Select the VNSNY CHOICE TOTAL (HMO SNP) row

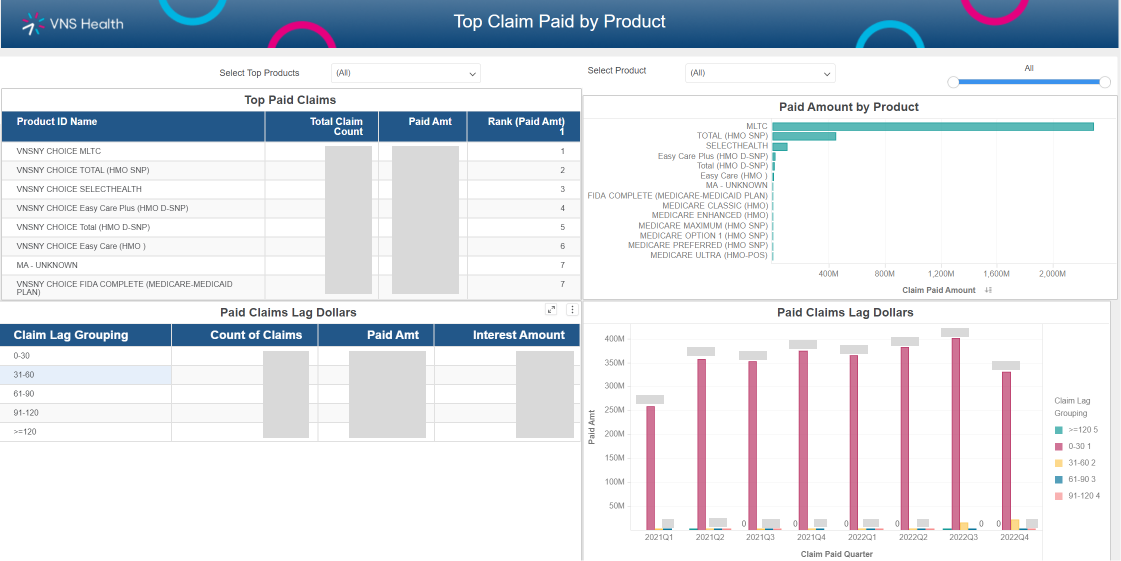[x=291, y=170]
